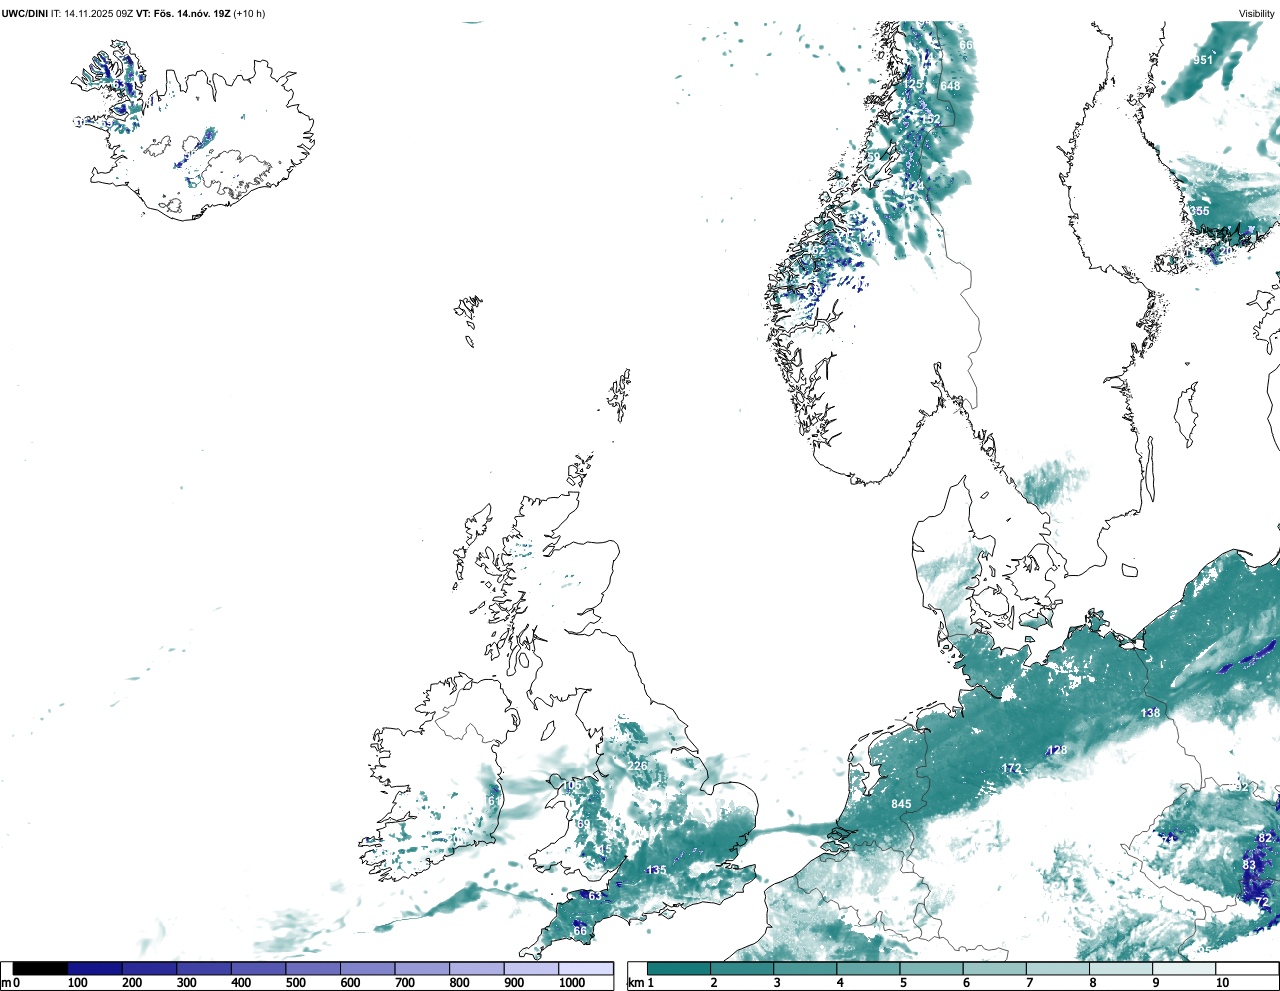Click the black 0–100 m legend swatch
1280x991 pixels.
[40, 968]
